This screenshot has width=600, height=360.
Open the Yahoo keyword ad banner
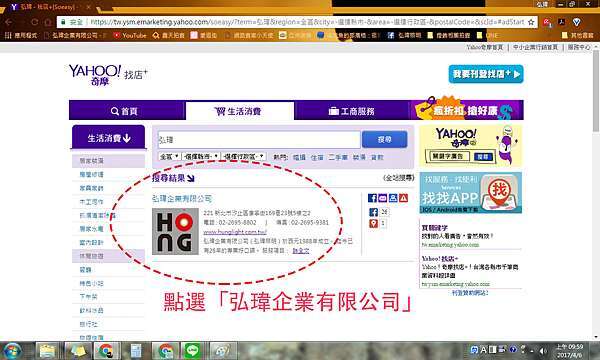pos(470,146)
